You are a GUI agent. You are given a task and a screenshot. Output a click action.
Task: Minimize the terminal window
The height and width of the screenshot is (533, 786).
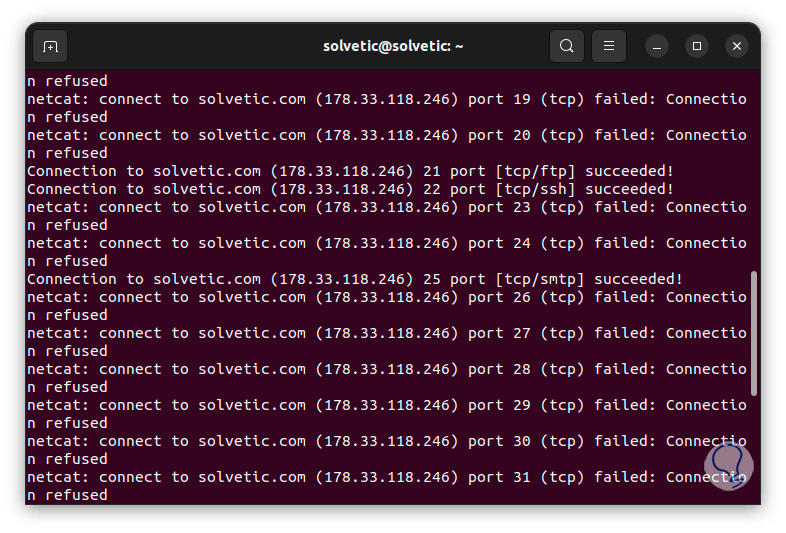click(657, 46)
